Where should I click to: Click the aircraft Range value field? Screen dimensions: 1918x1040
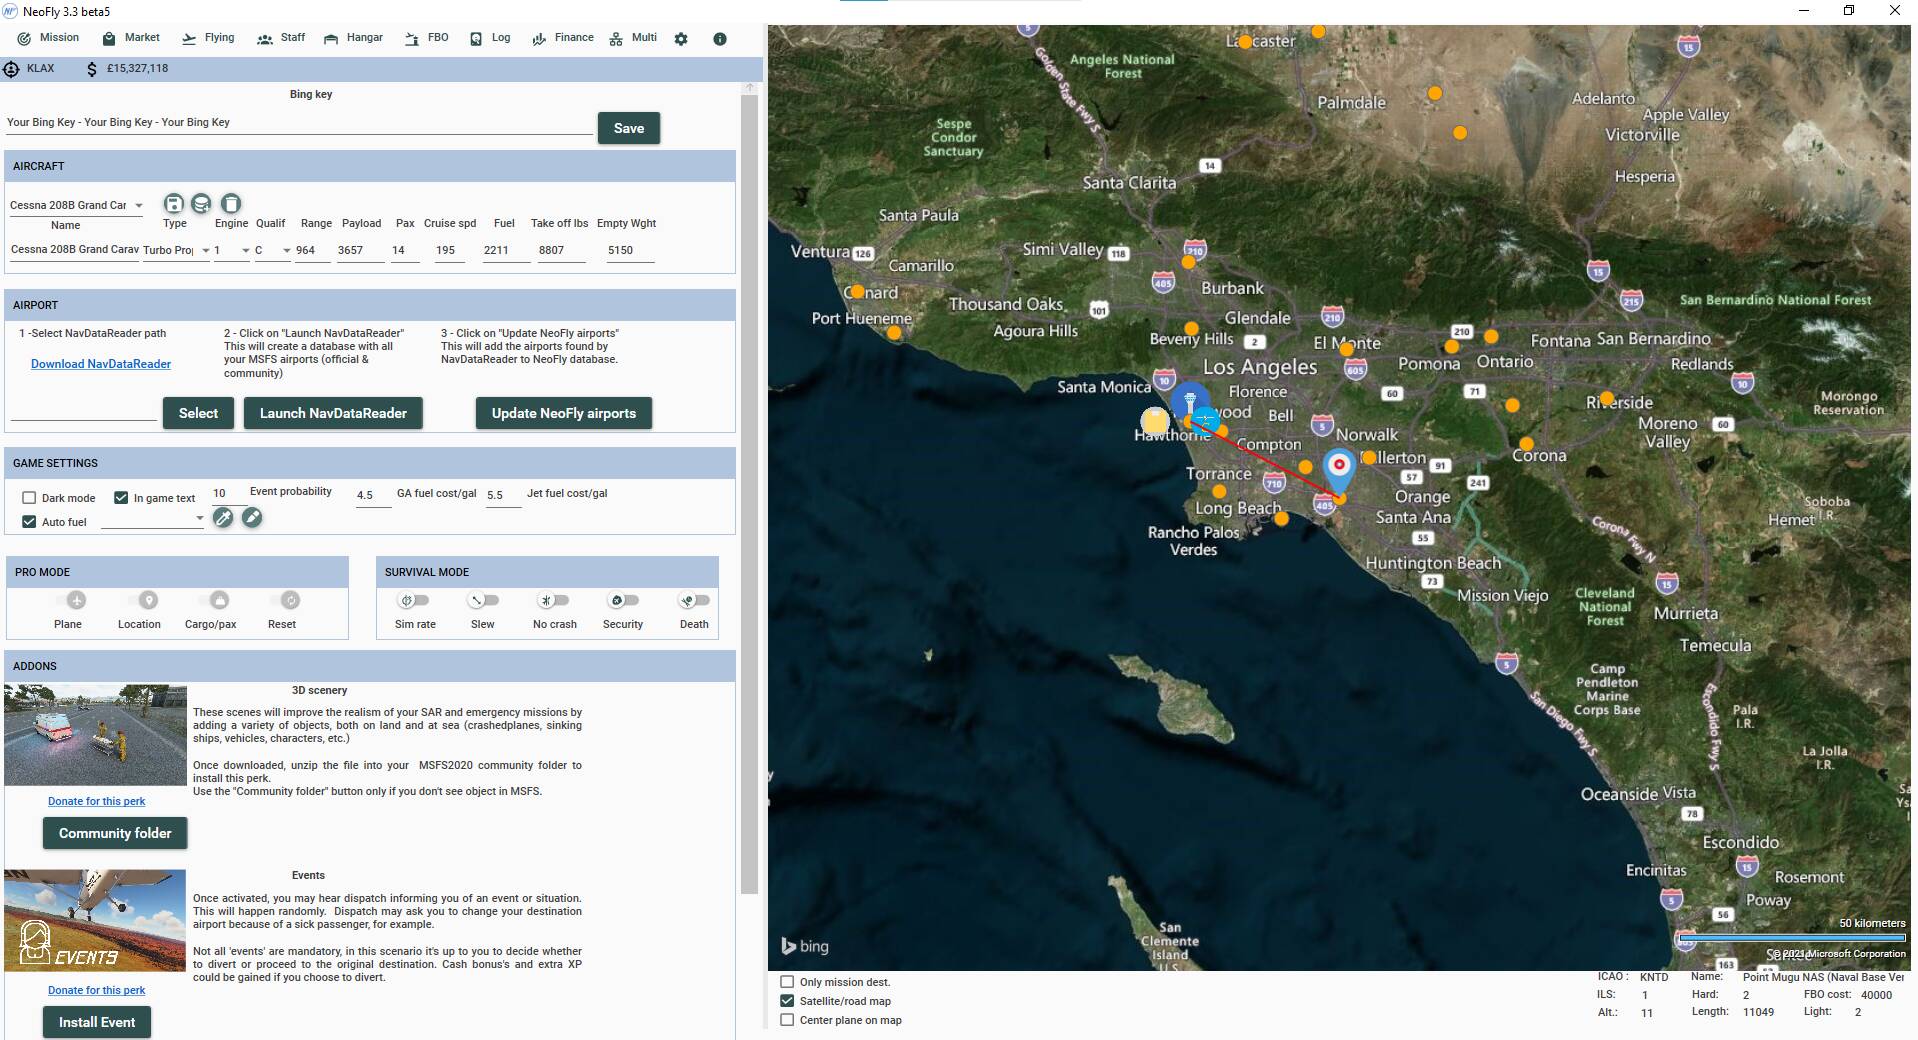[x=312, y=250]
